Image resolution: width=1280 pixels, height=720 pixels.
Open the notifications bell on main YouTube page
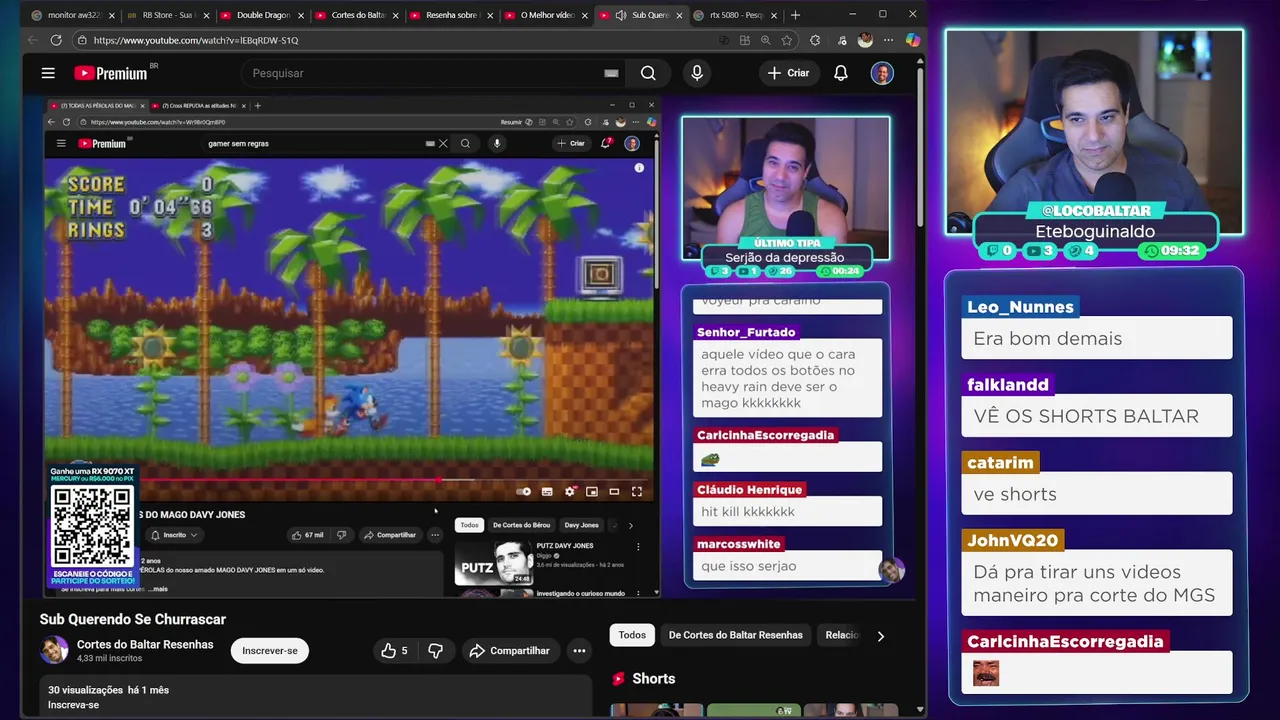841,73
